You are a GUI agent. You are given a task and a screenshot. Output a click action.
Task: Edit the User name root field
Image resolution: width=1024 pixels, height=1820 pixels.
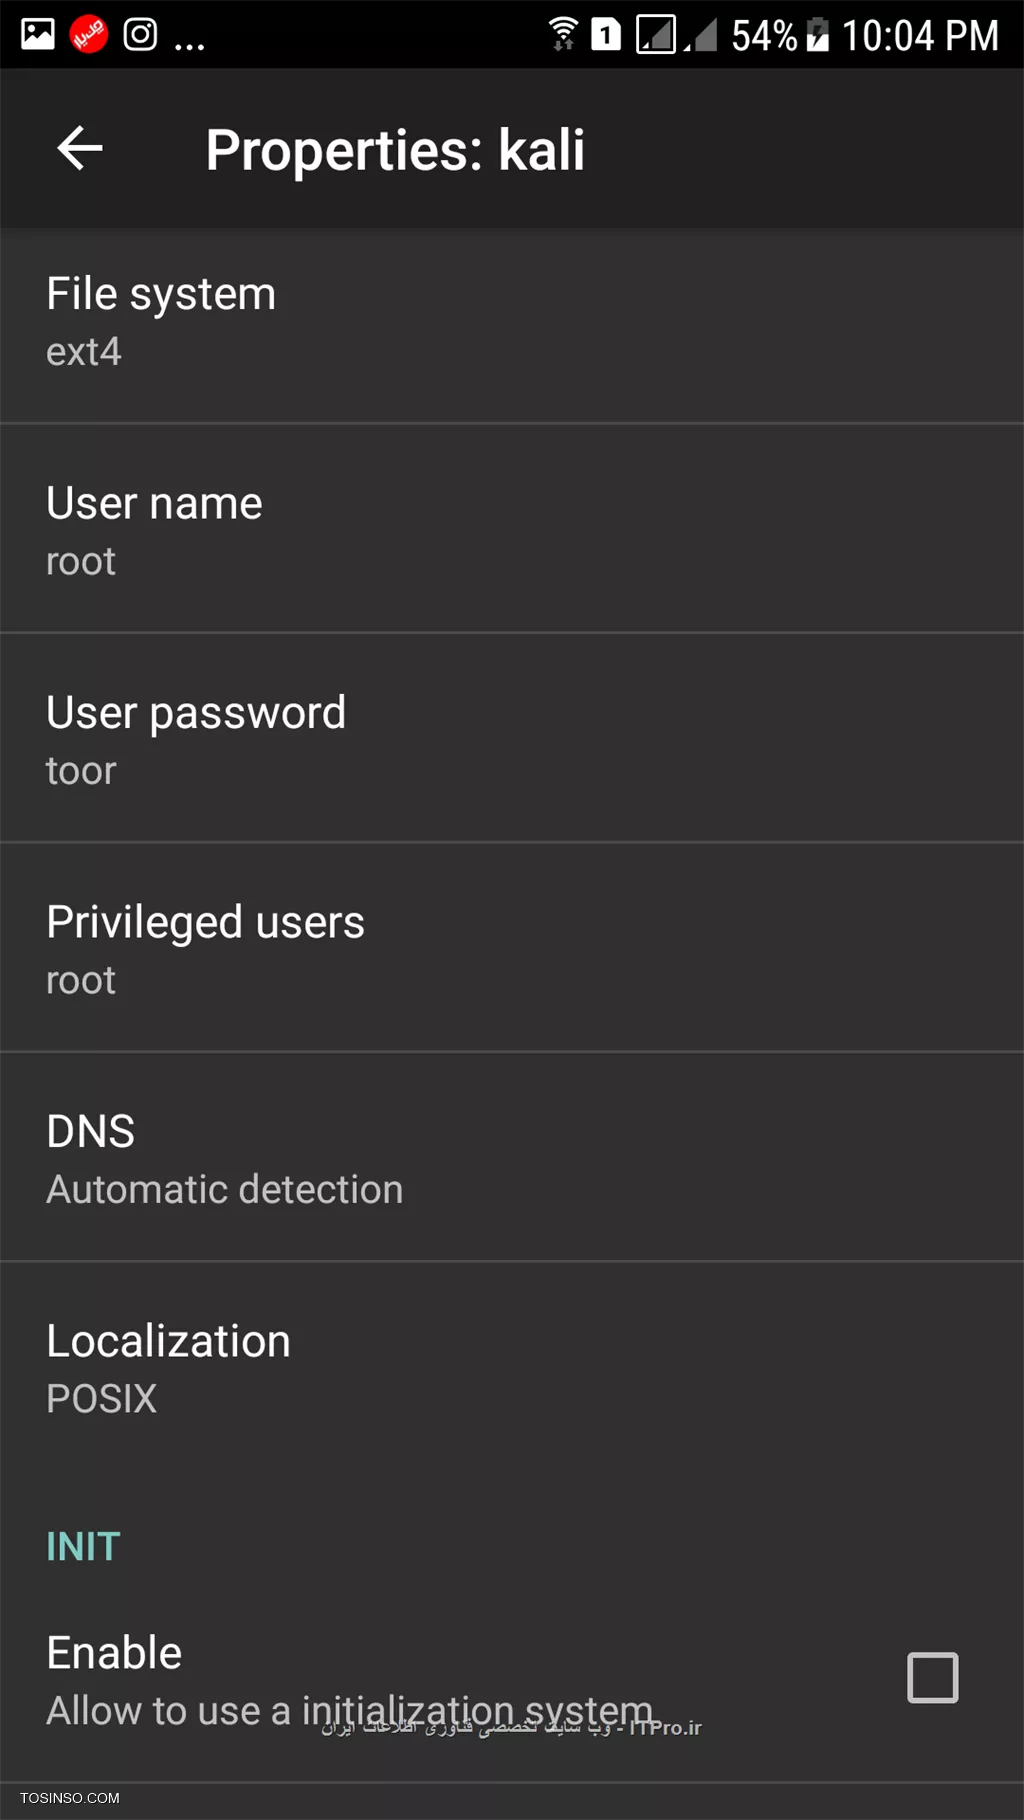(512, 528)
